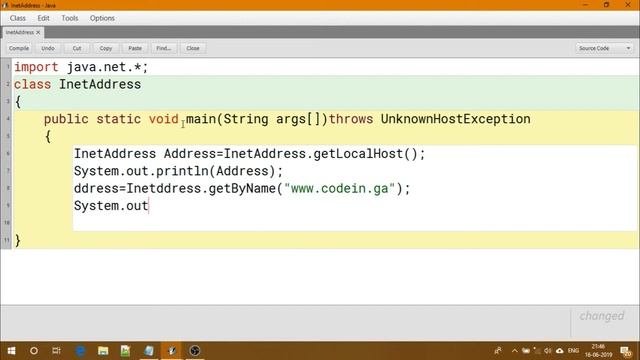Viewport: 640px width, 360px height.
Task: Click the OBS Studio taskbar icon
Action: click(x=195, y=351)
